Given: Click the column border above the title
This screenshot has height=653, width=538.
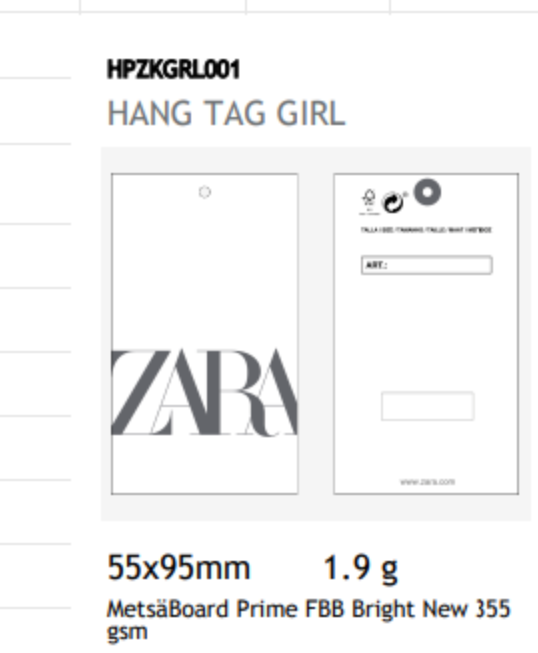Looking at the screenshot, I should 246,7.
